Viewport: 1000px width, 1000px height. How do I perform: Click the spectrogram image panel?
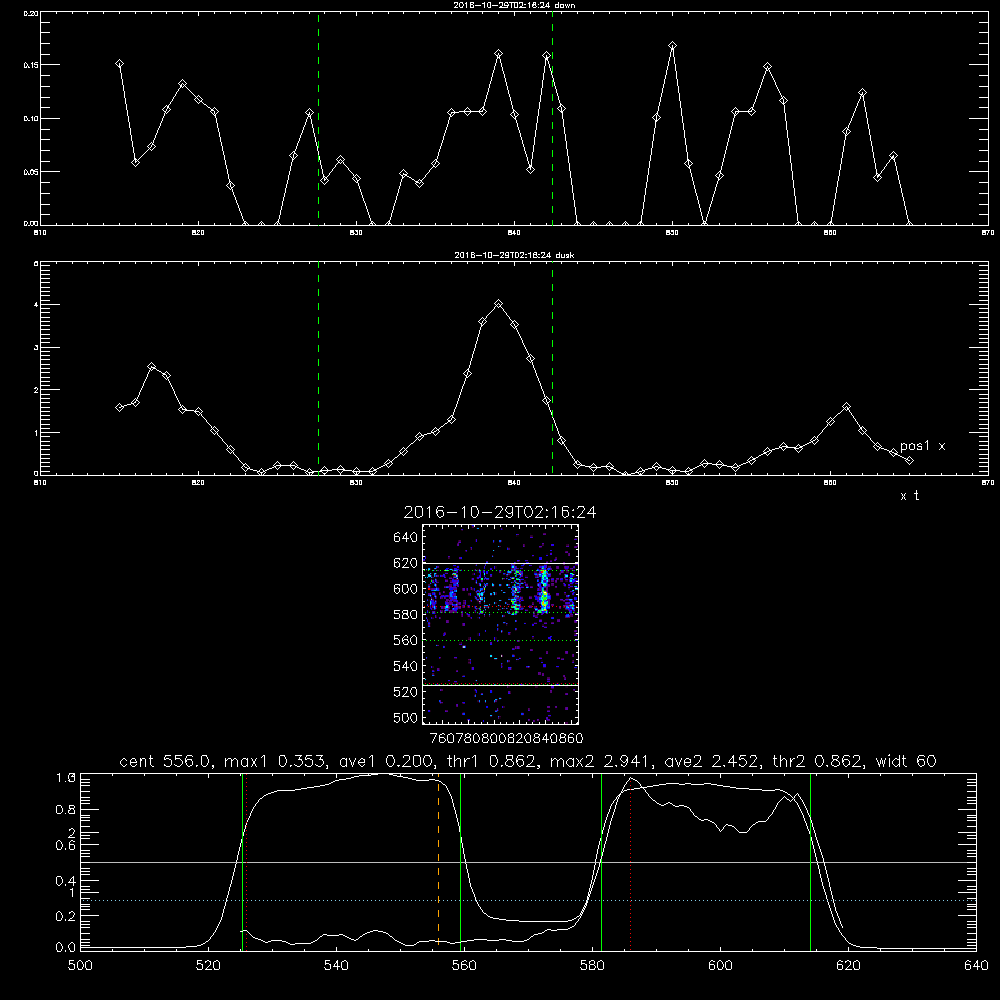point(500,624)
